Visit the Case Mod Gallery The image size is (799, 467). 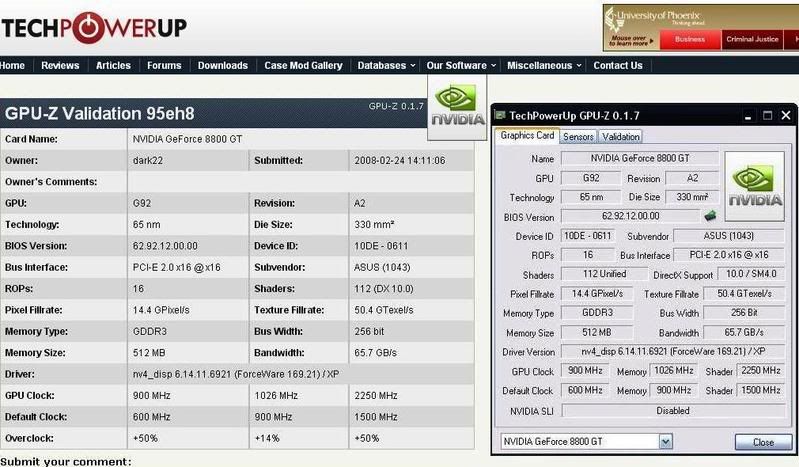point(303,66)
